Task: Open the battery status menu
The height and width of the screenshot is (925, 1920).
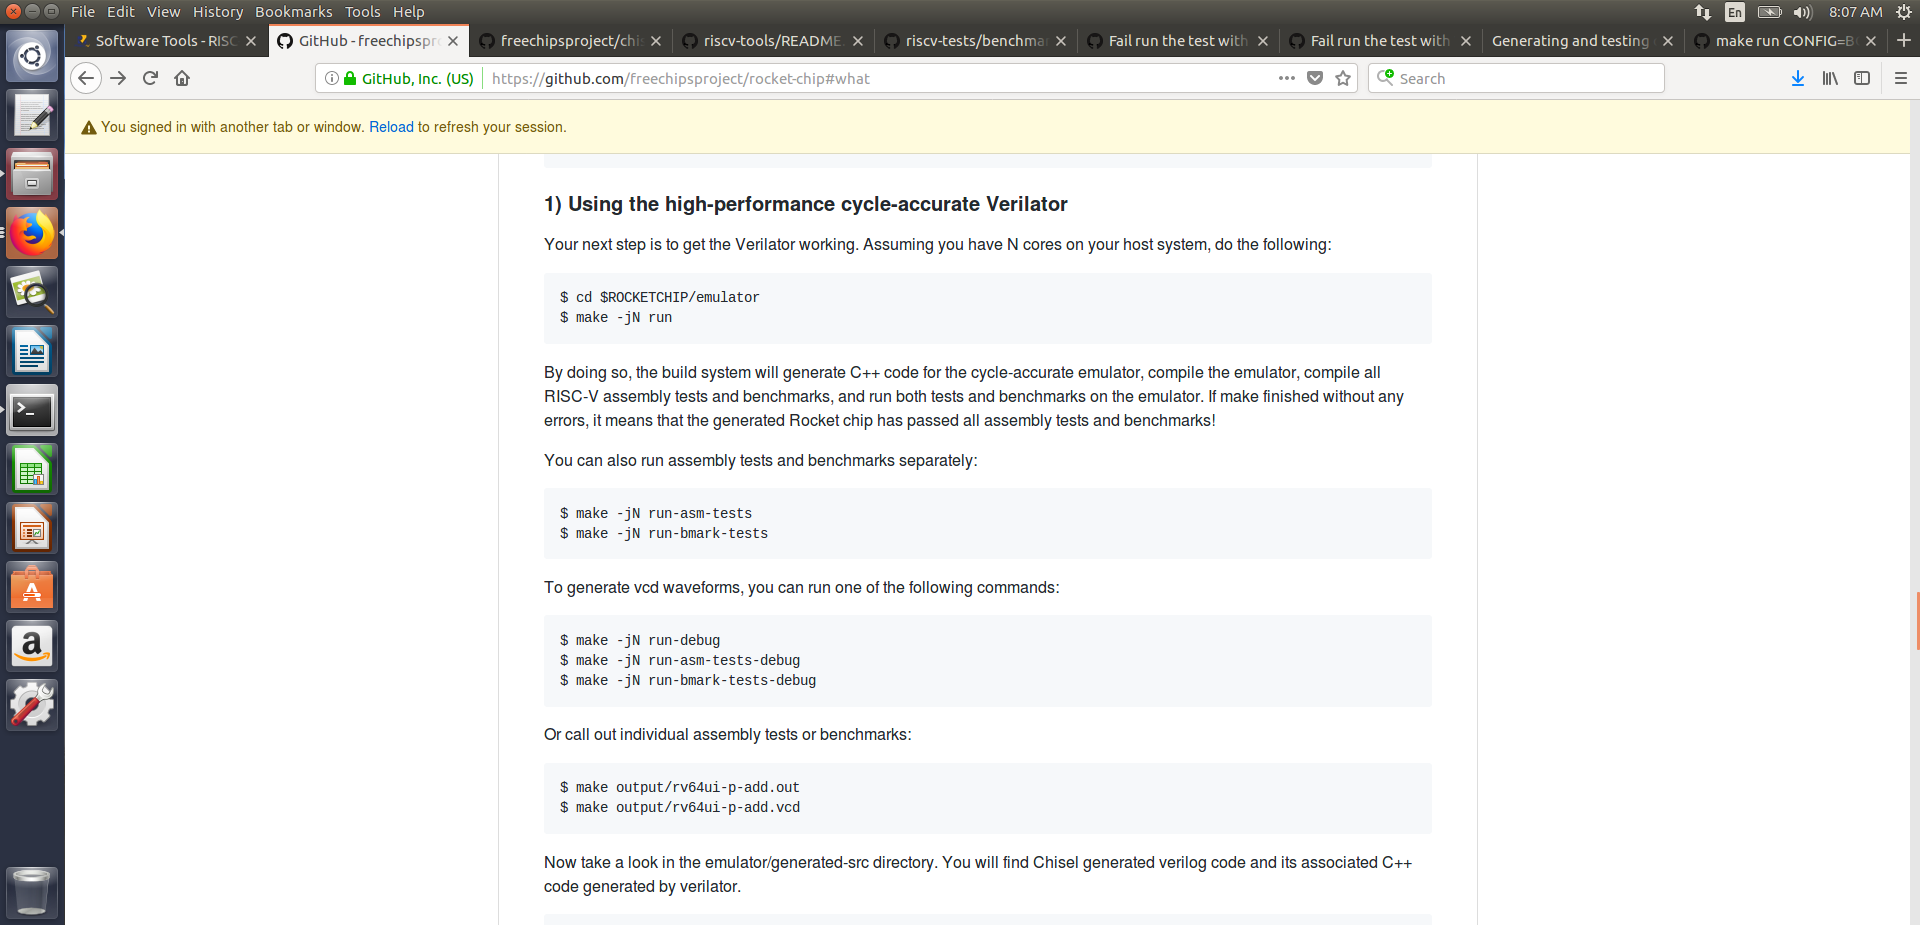Action: (x=1770, y=12)
